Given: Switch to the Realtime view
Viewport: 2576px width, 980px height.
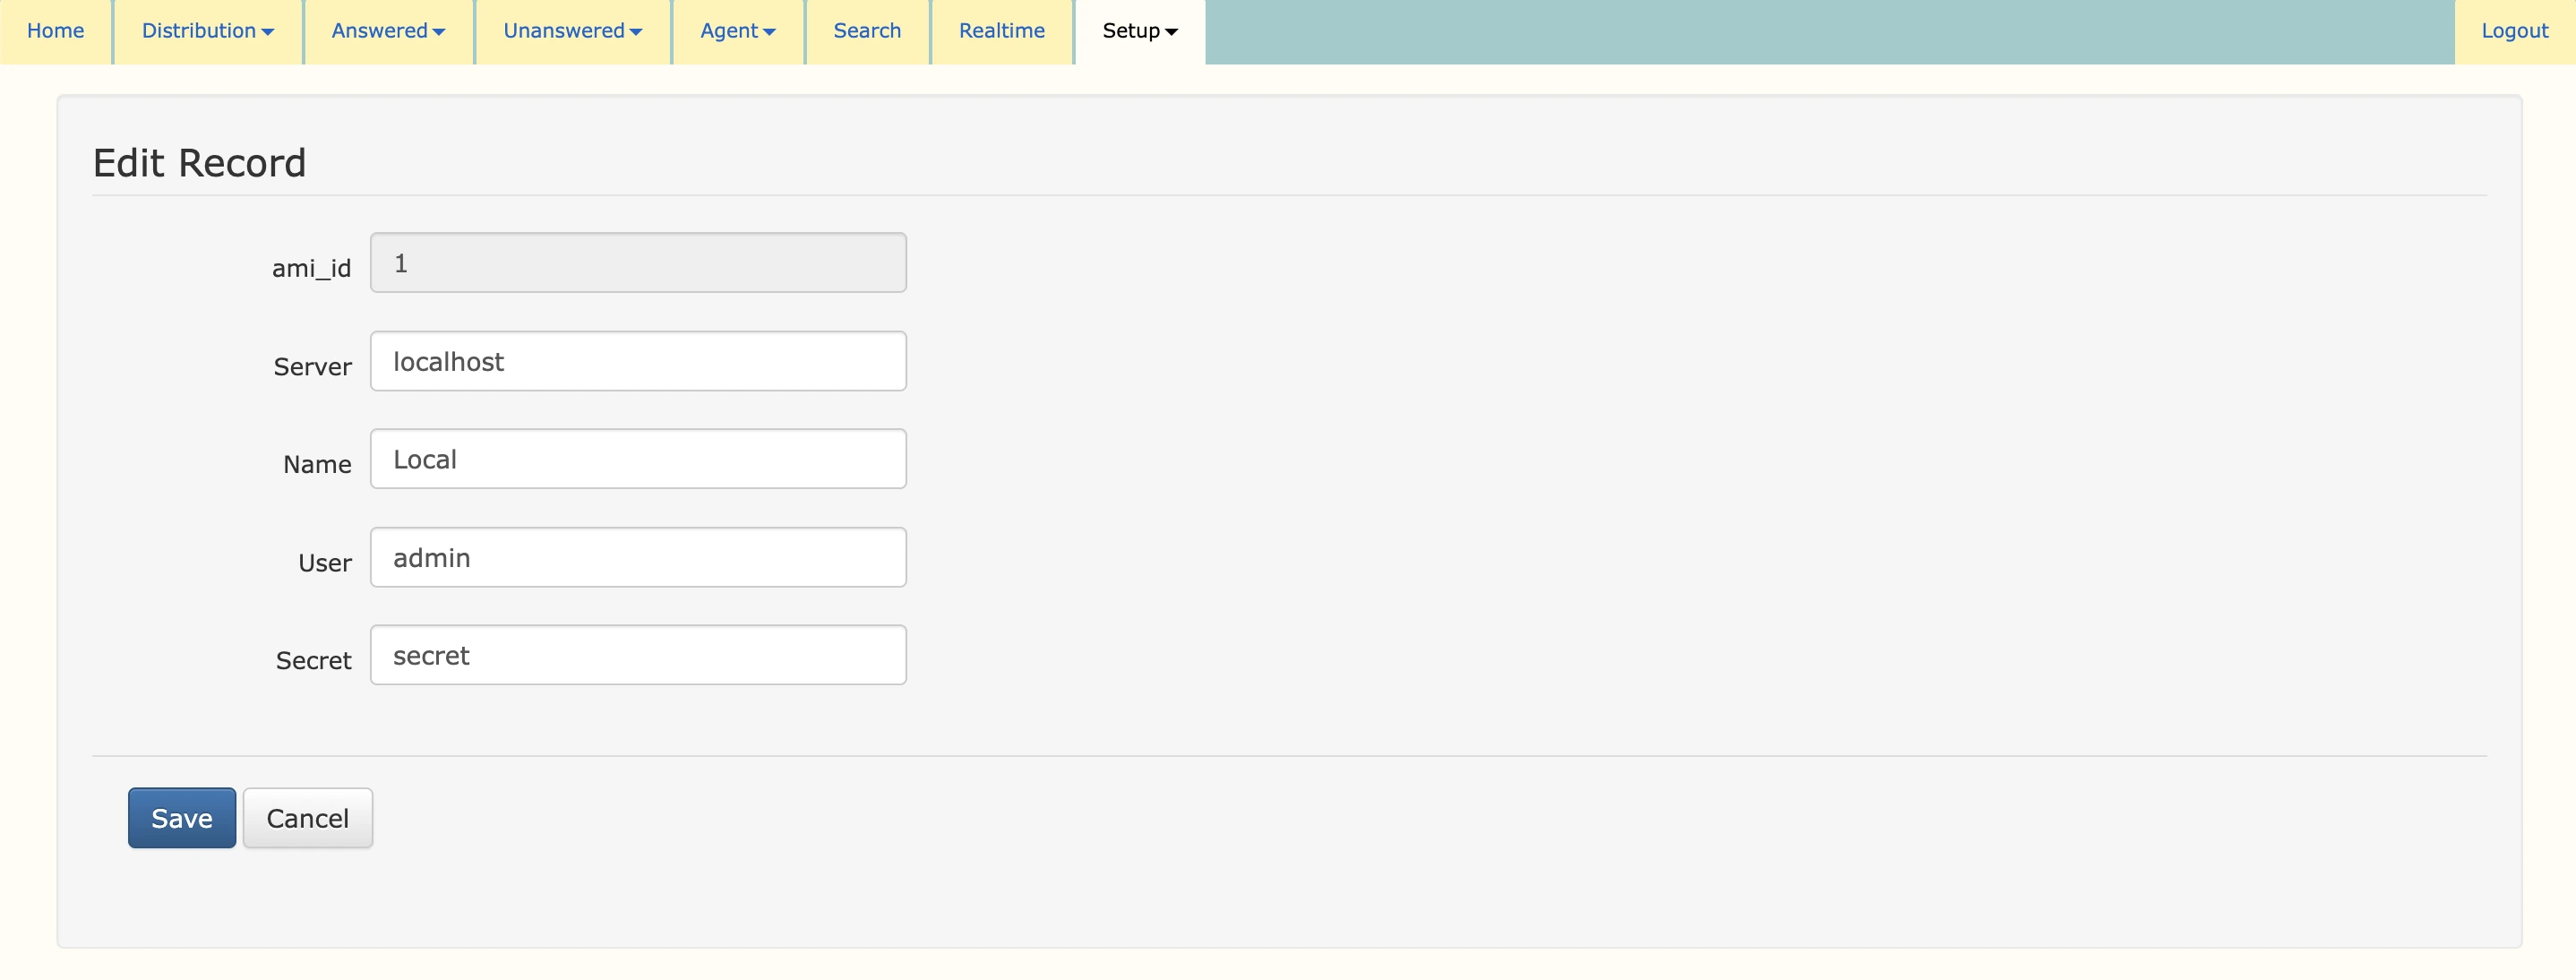Looking at the screenshot, I should (1001, 31).
